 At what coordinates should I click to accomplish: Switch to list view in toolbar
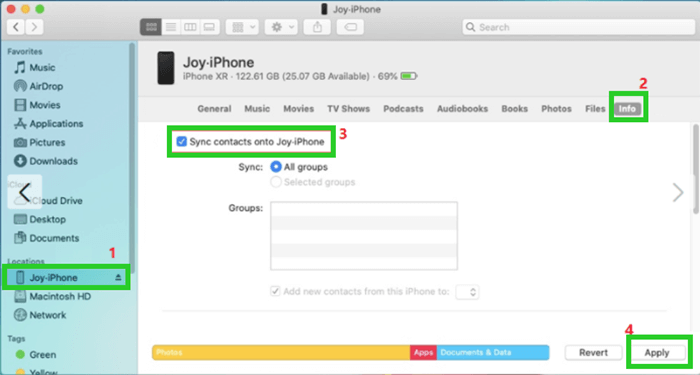(171, 27)
